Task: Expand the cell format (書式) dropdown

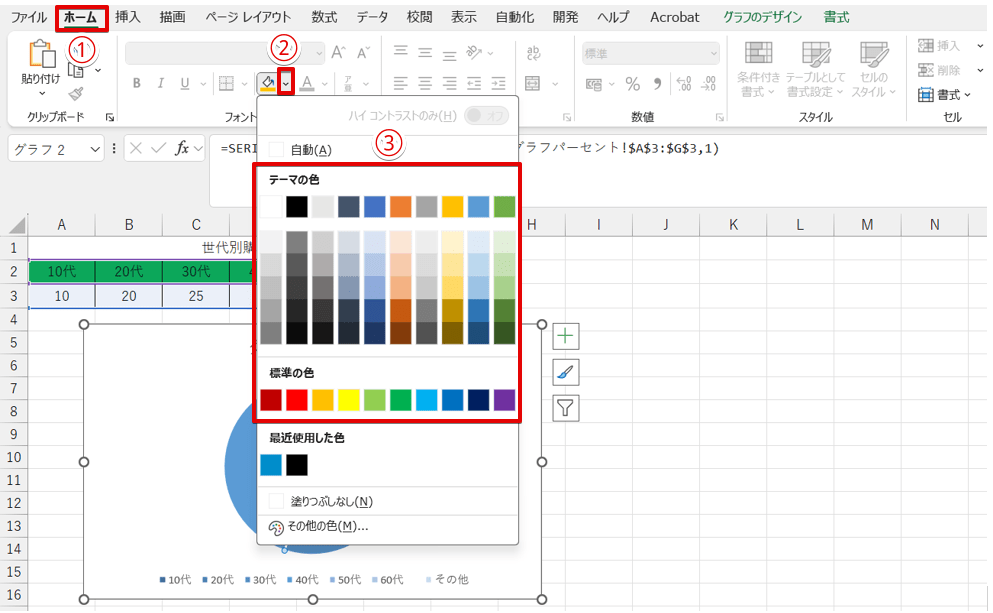Action: pos(948,95)
